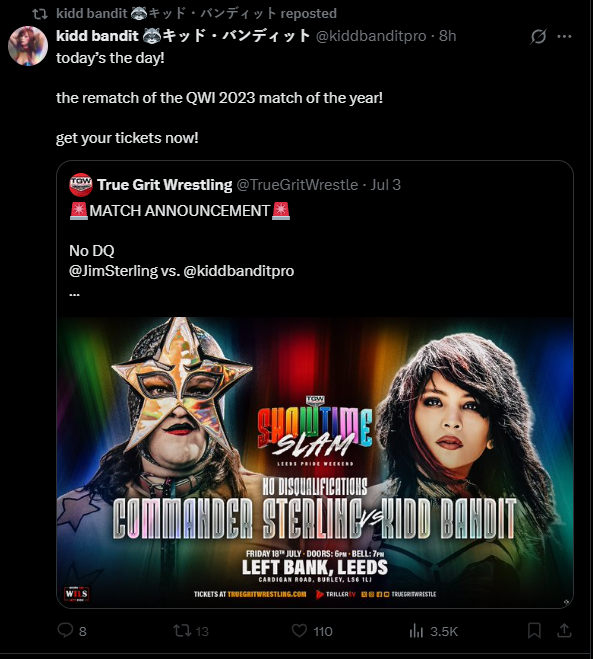
Task: Click the Grok explain icon
Action: 538,37
